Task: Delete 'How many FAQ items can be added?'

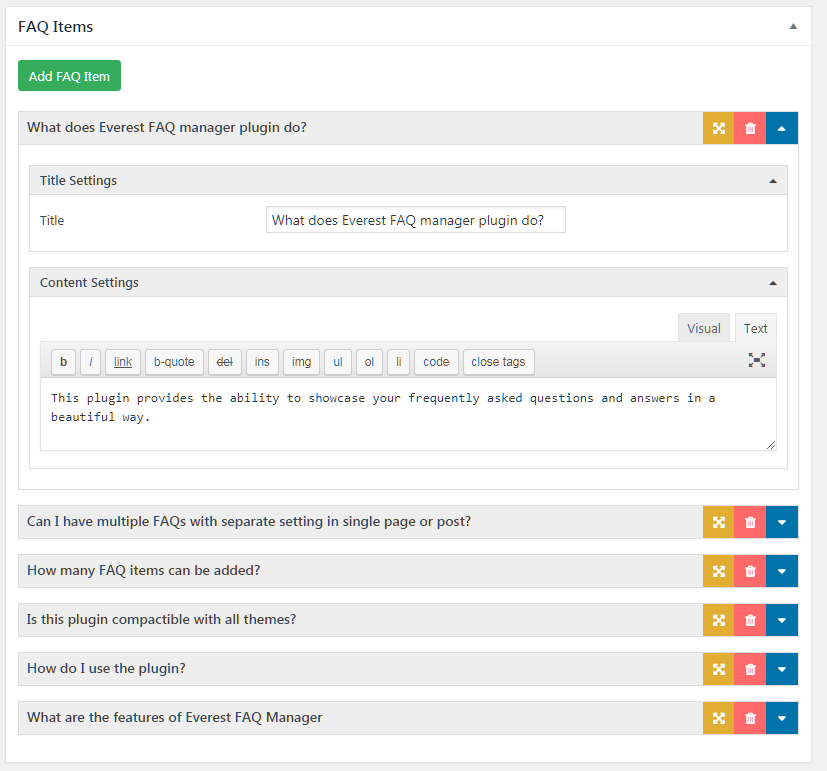Action: tap(750, 571)
